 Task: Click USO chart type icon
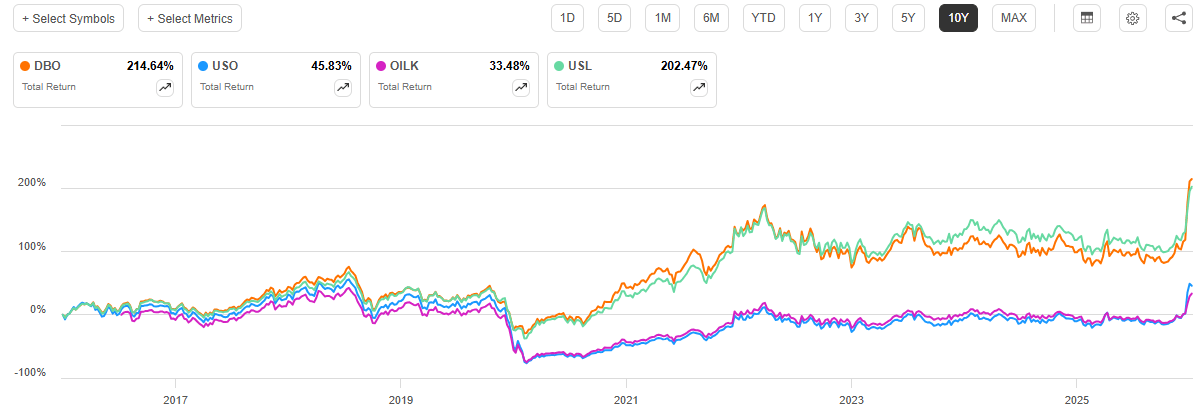[342, 88]
